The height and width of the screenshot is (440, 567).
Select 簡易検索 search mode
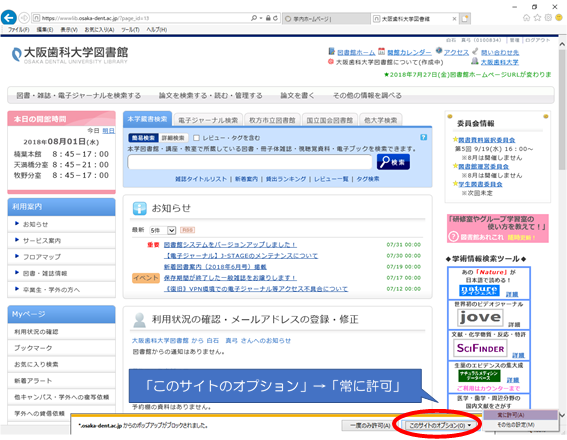[x=143, y=138]
